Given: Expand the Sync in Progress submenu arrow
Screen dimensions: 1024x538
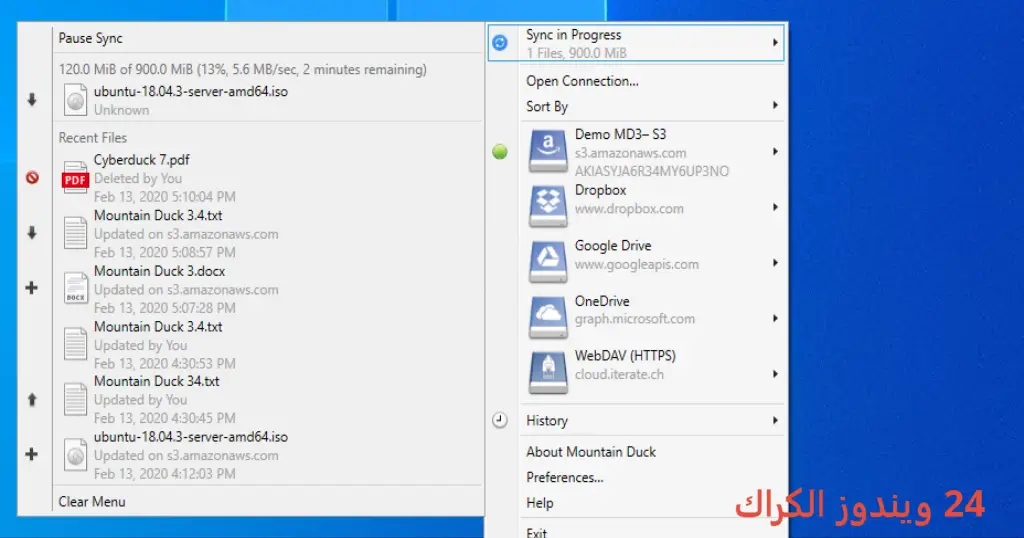Looking at the screenshot, I should coord(775,42).
